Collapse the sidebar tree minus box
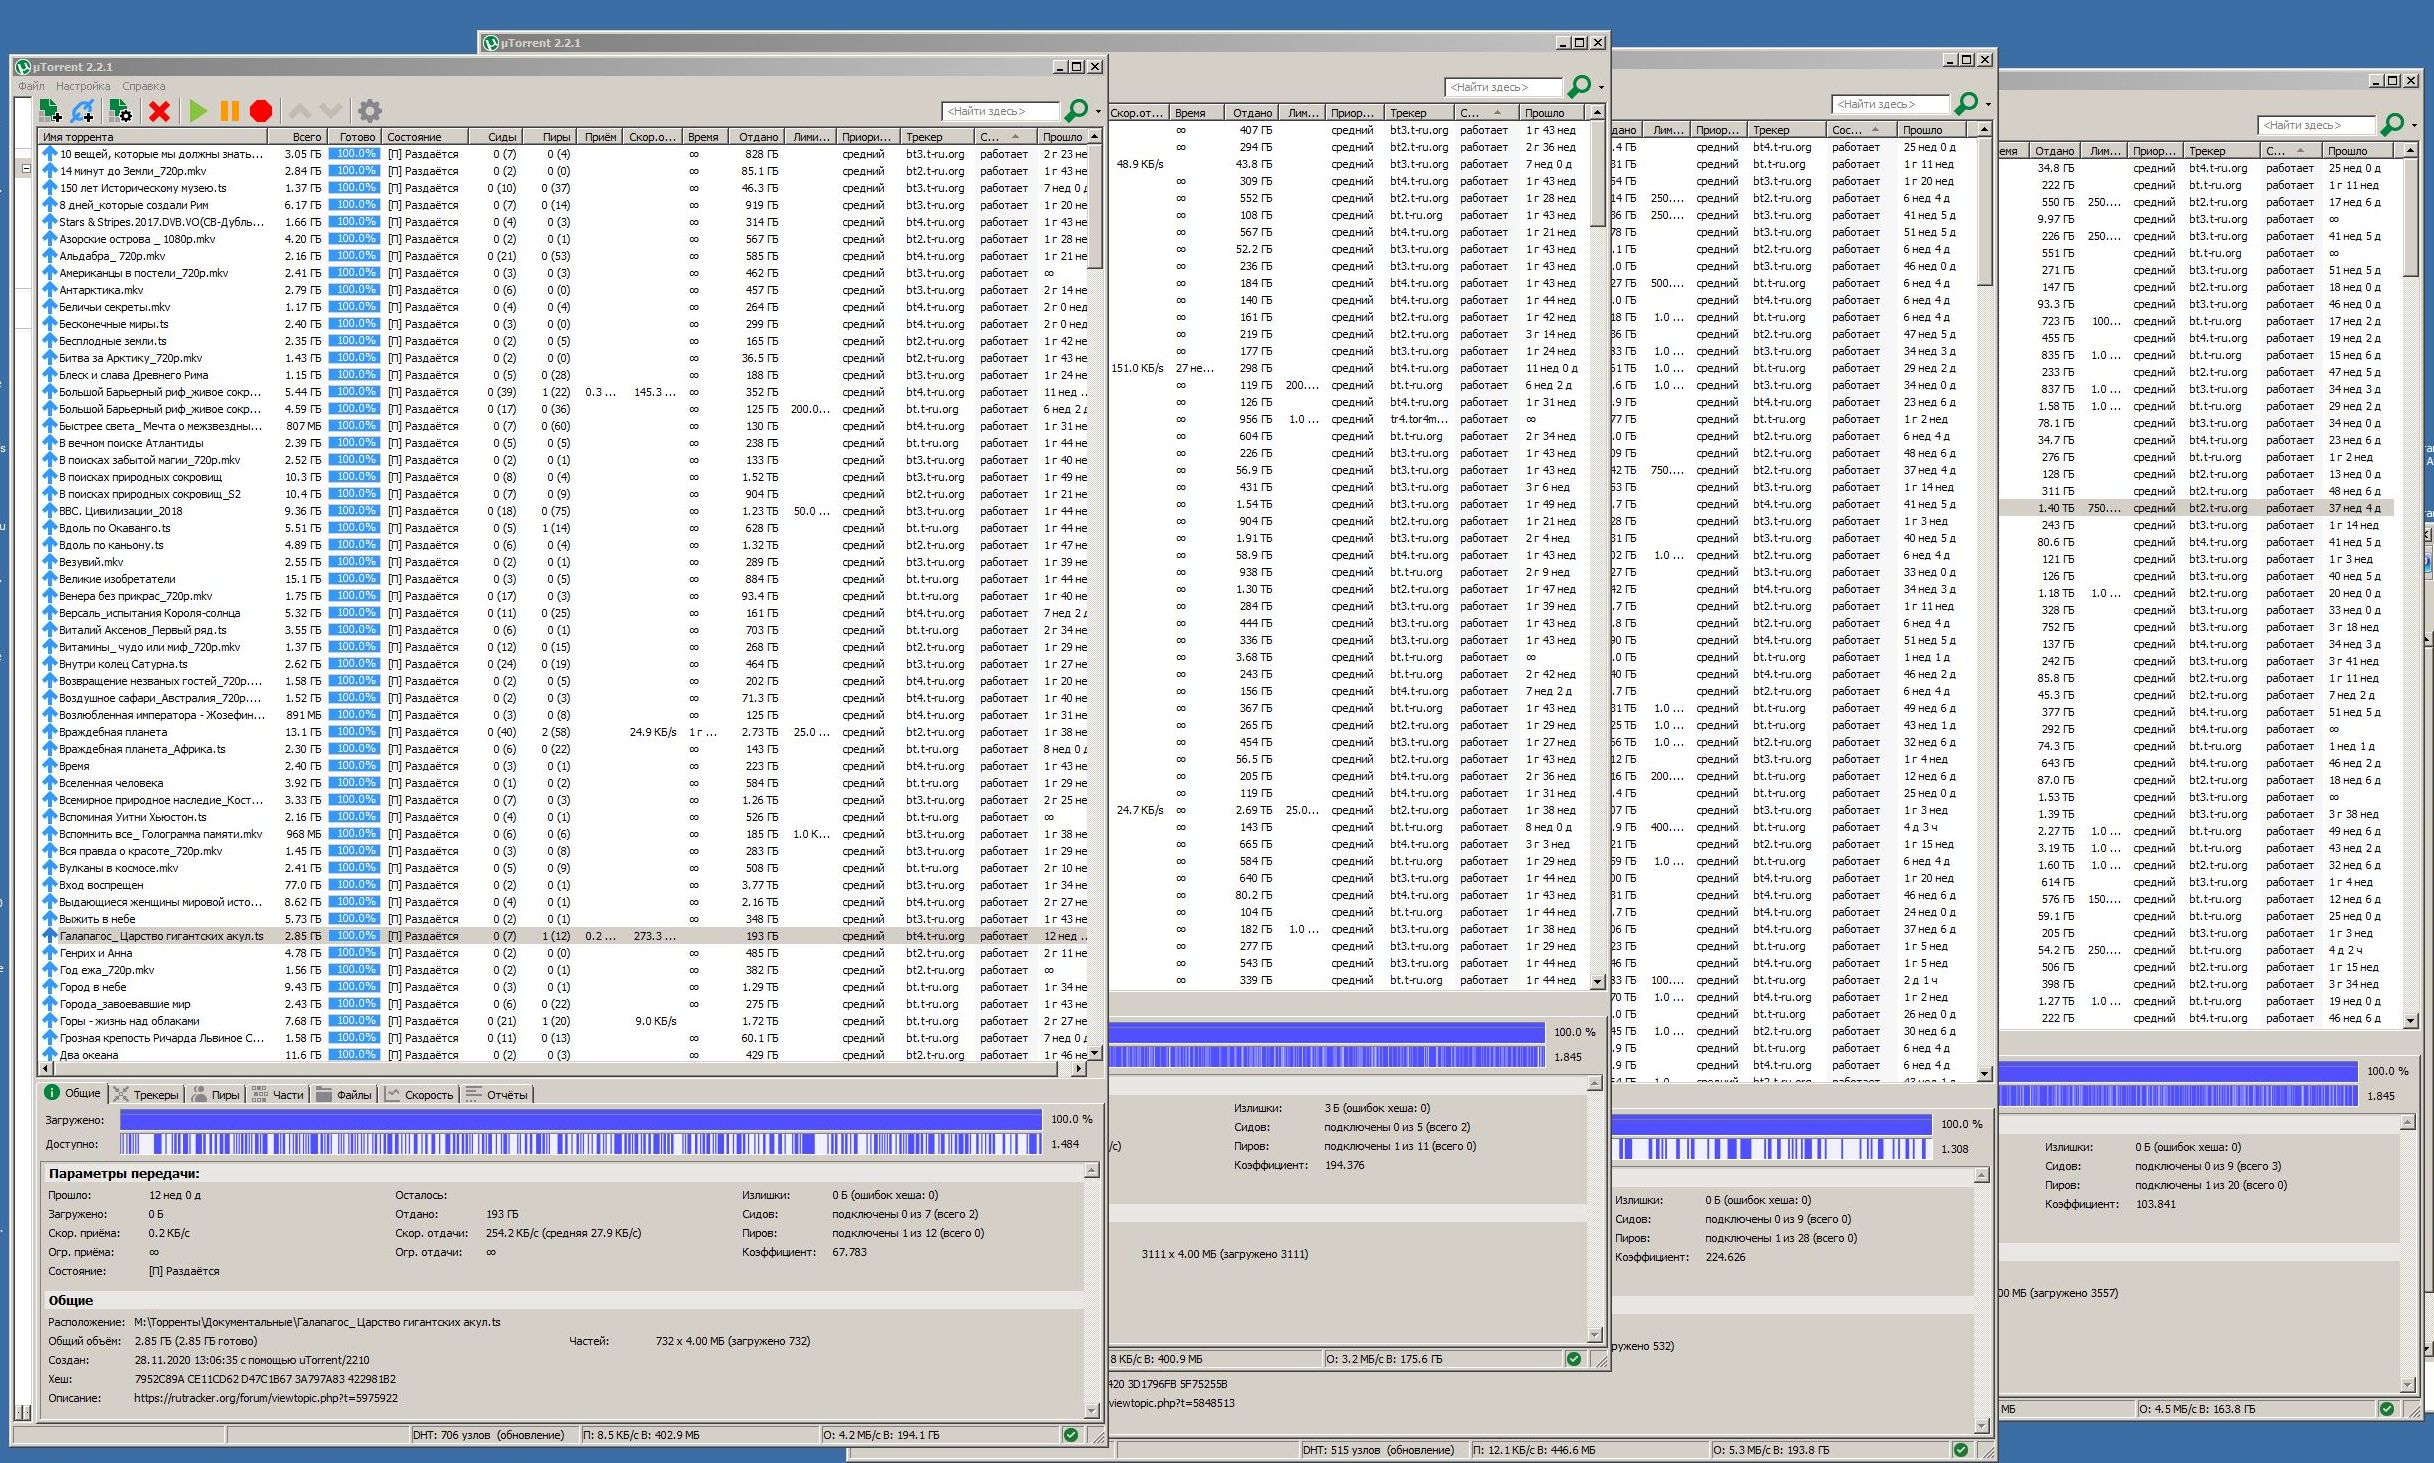Screen dimensions: 2434x1463 click(26, 169)
